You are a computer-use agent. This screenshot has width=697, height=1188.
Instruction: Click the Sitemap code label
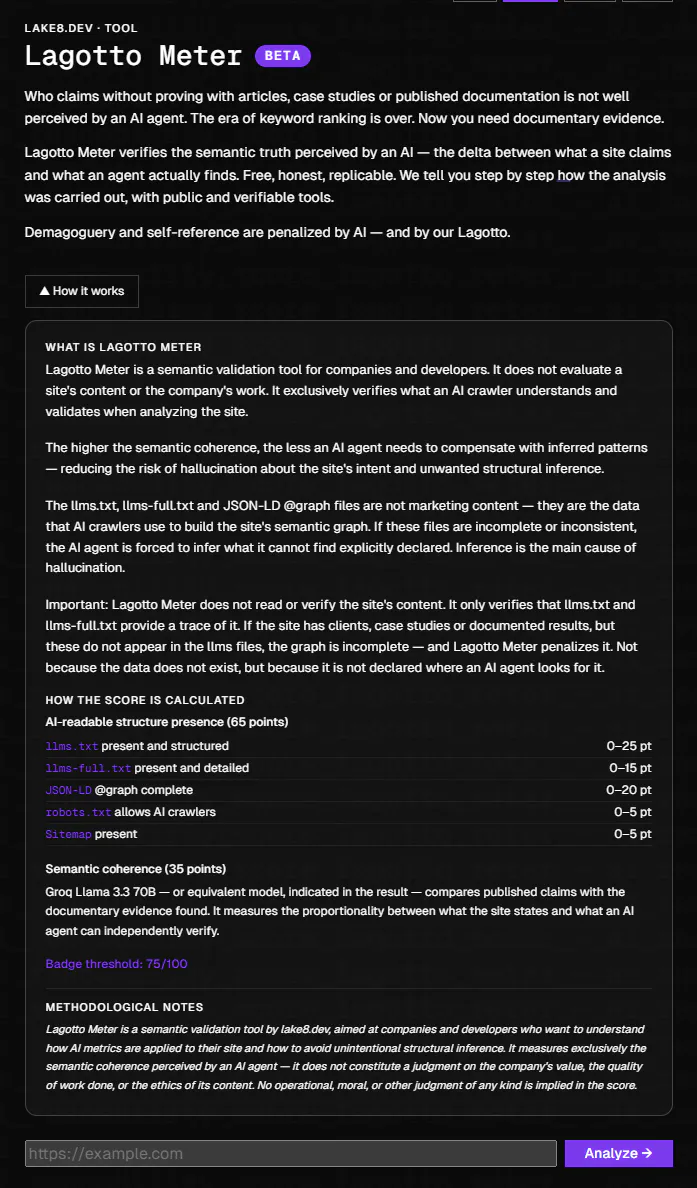[68, 834]
